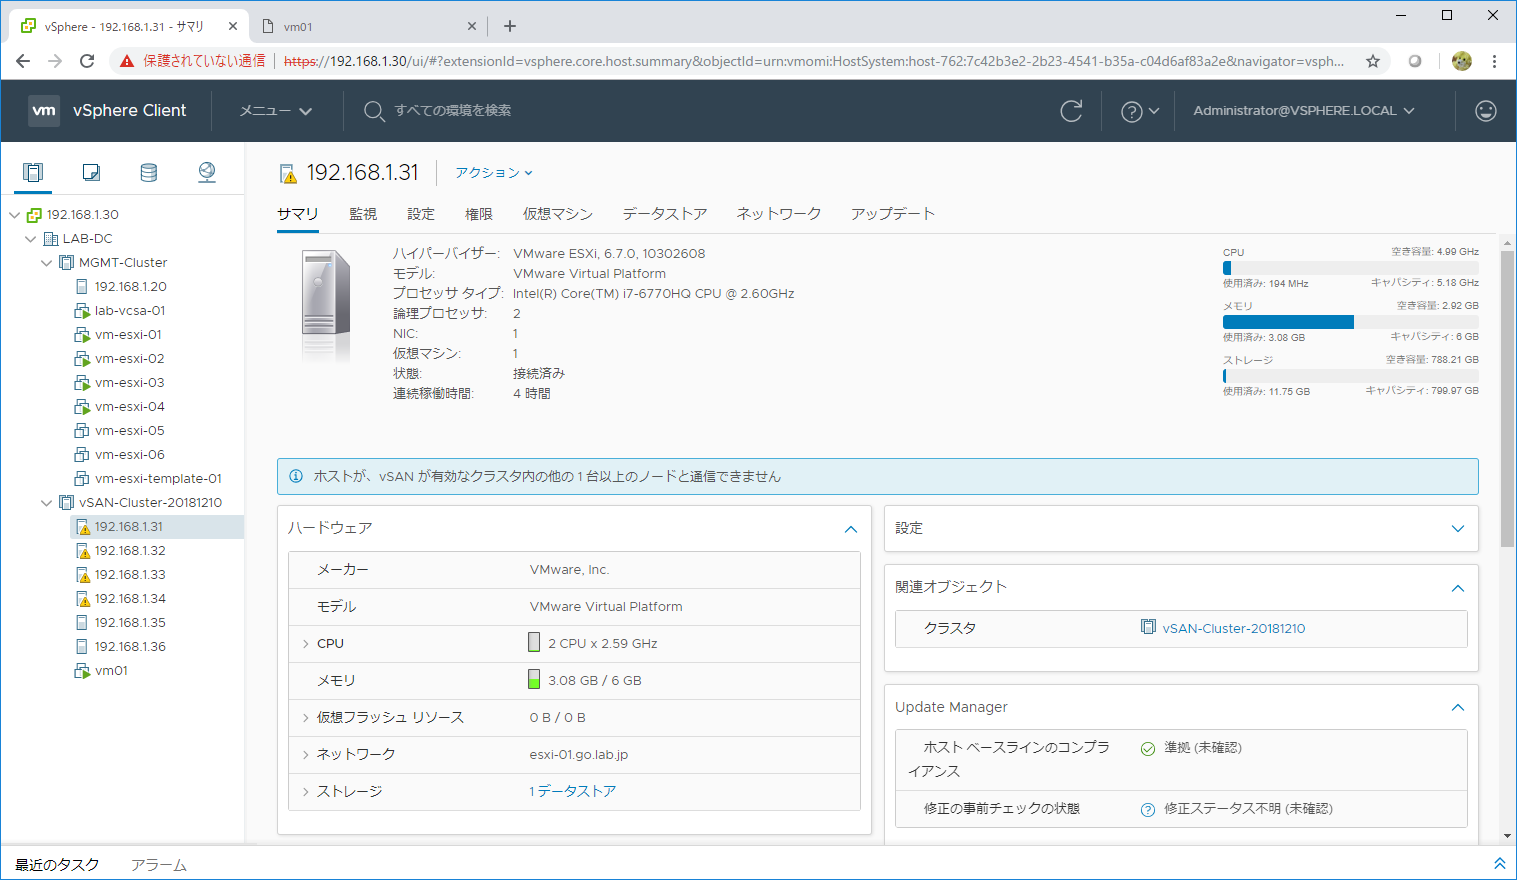Collapse the Update Manager panel

(x=1458, y=708)
